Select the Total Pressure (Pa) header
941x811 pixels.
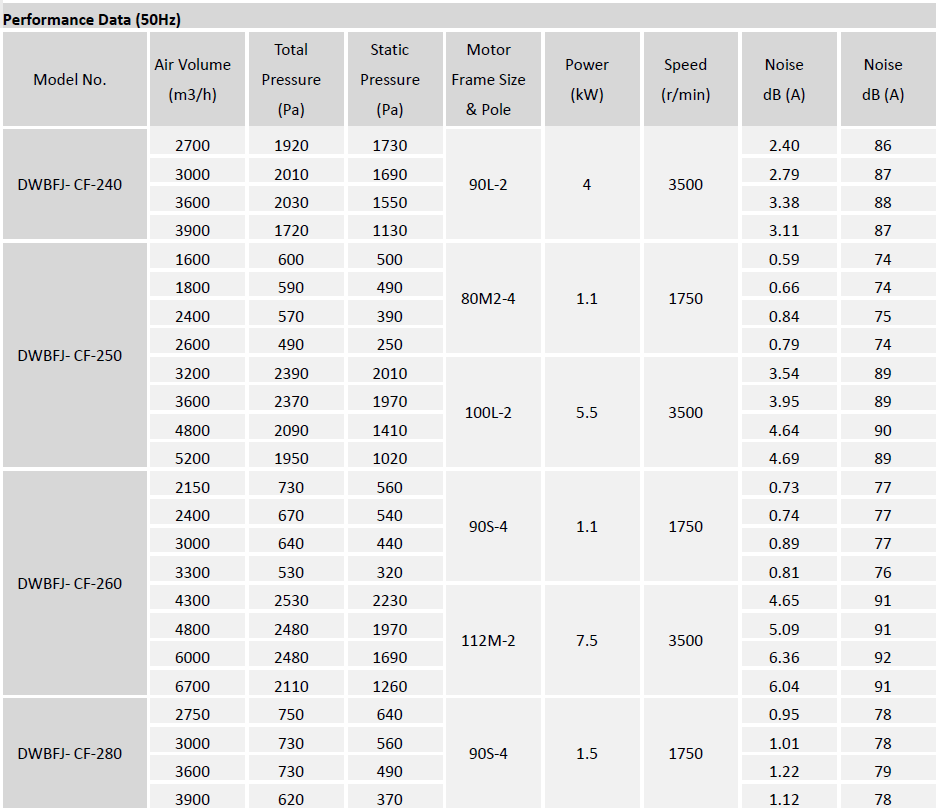[291, 80]
